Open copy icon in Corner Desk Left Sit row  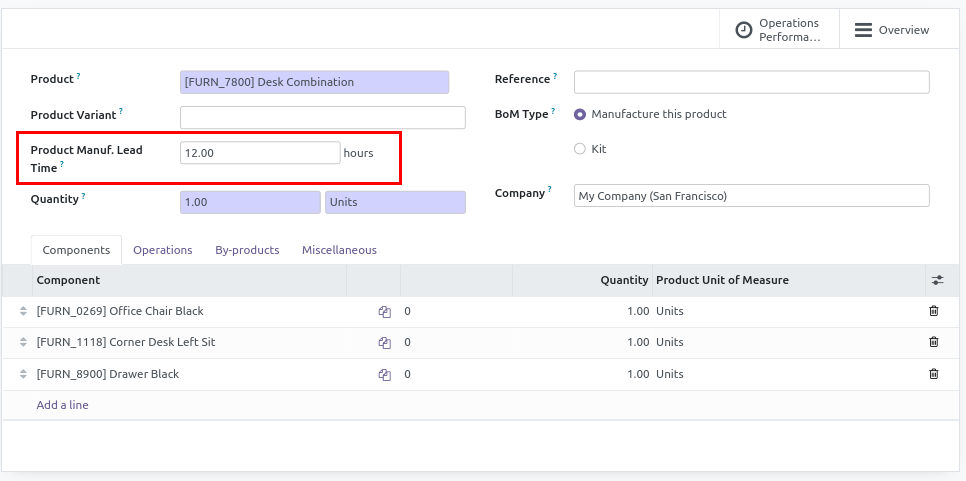tap(384, 342)
